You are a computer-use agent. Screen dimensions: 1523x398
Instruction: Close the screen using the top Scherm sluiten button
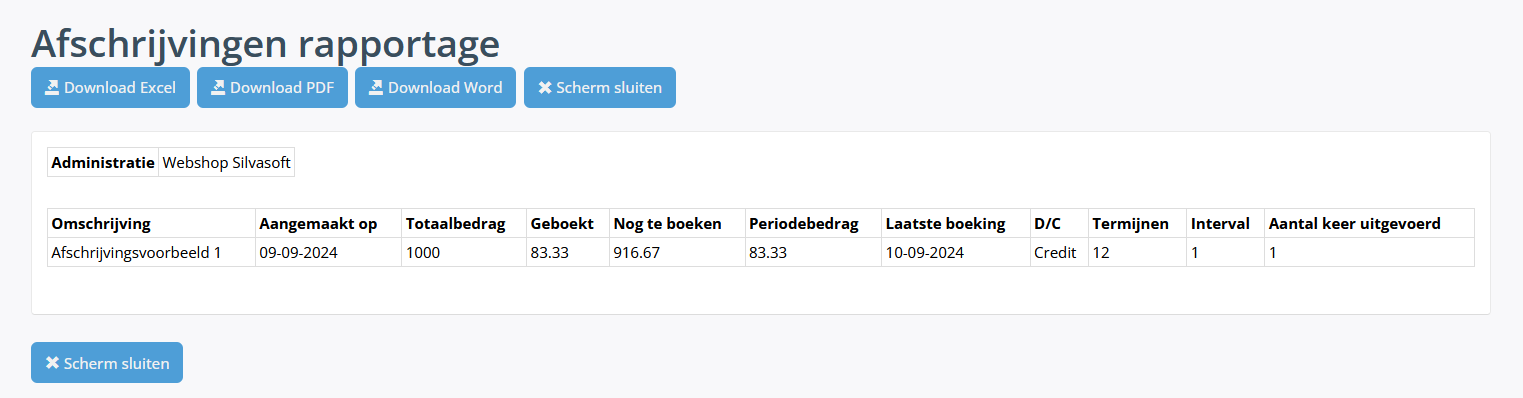[x=600, y=87]
